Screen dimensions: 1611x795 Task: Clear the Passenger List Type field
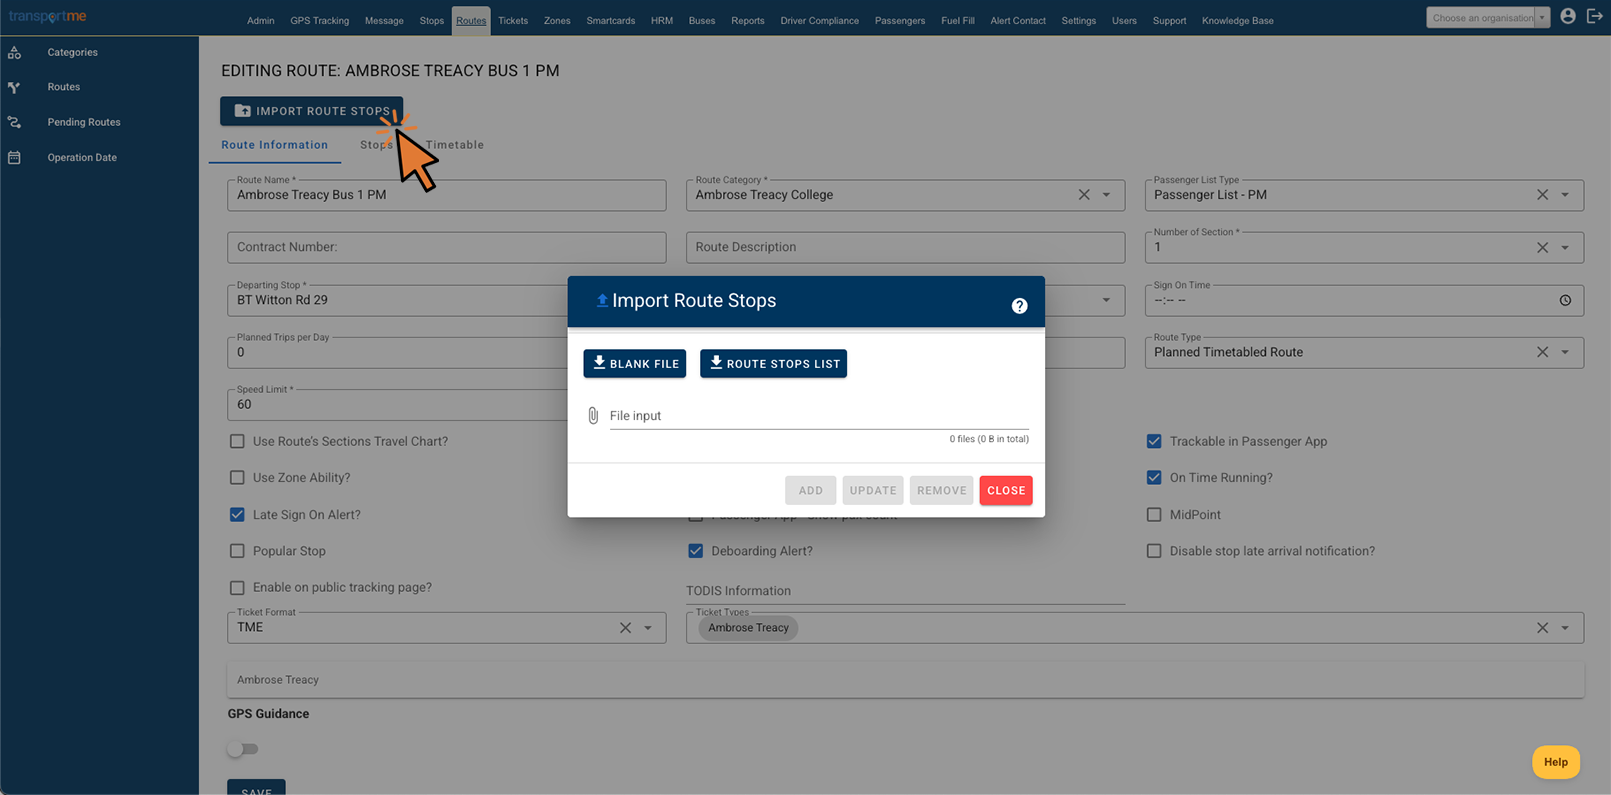coord(1542,195)
